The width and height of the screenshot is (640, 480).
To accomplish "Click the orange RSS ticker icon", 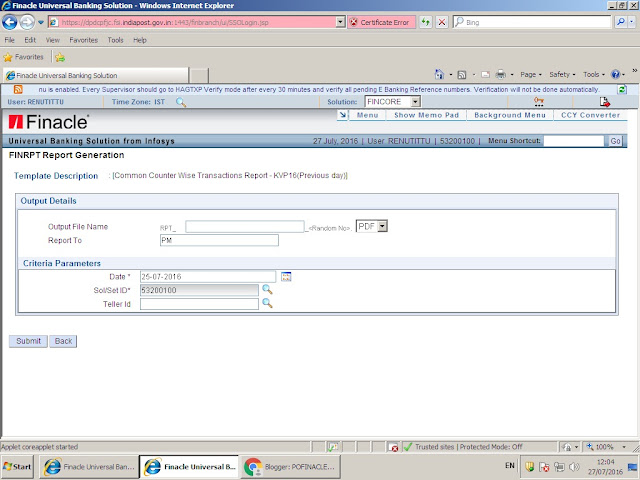I will pos(18,89).
